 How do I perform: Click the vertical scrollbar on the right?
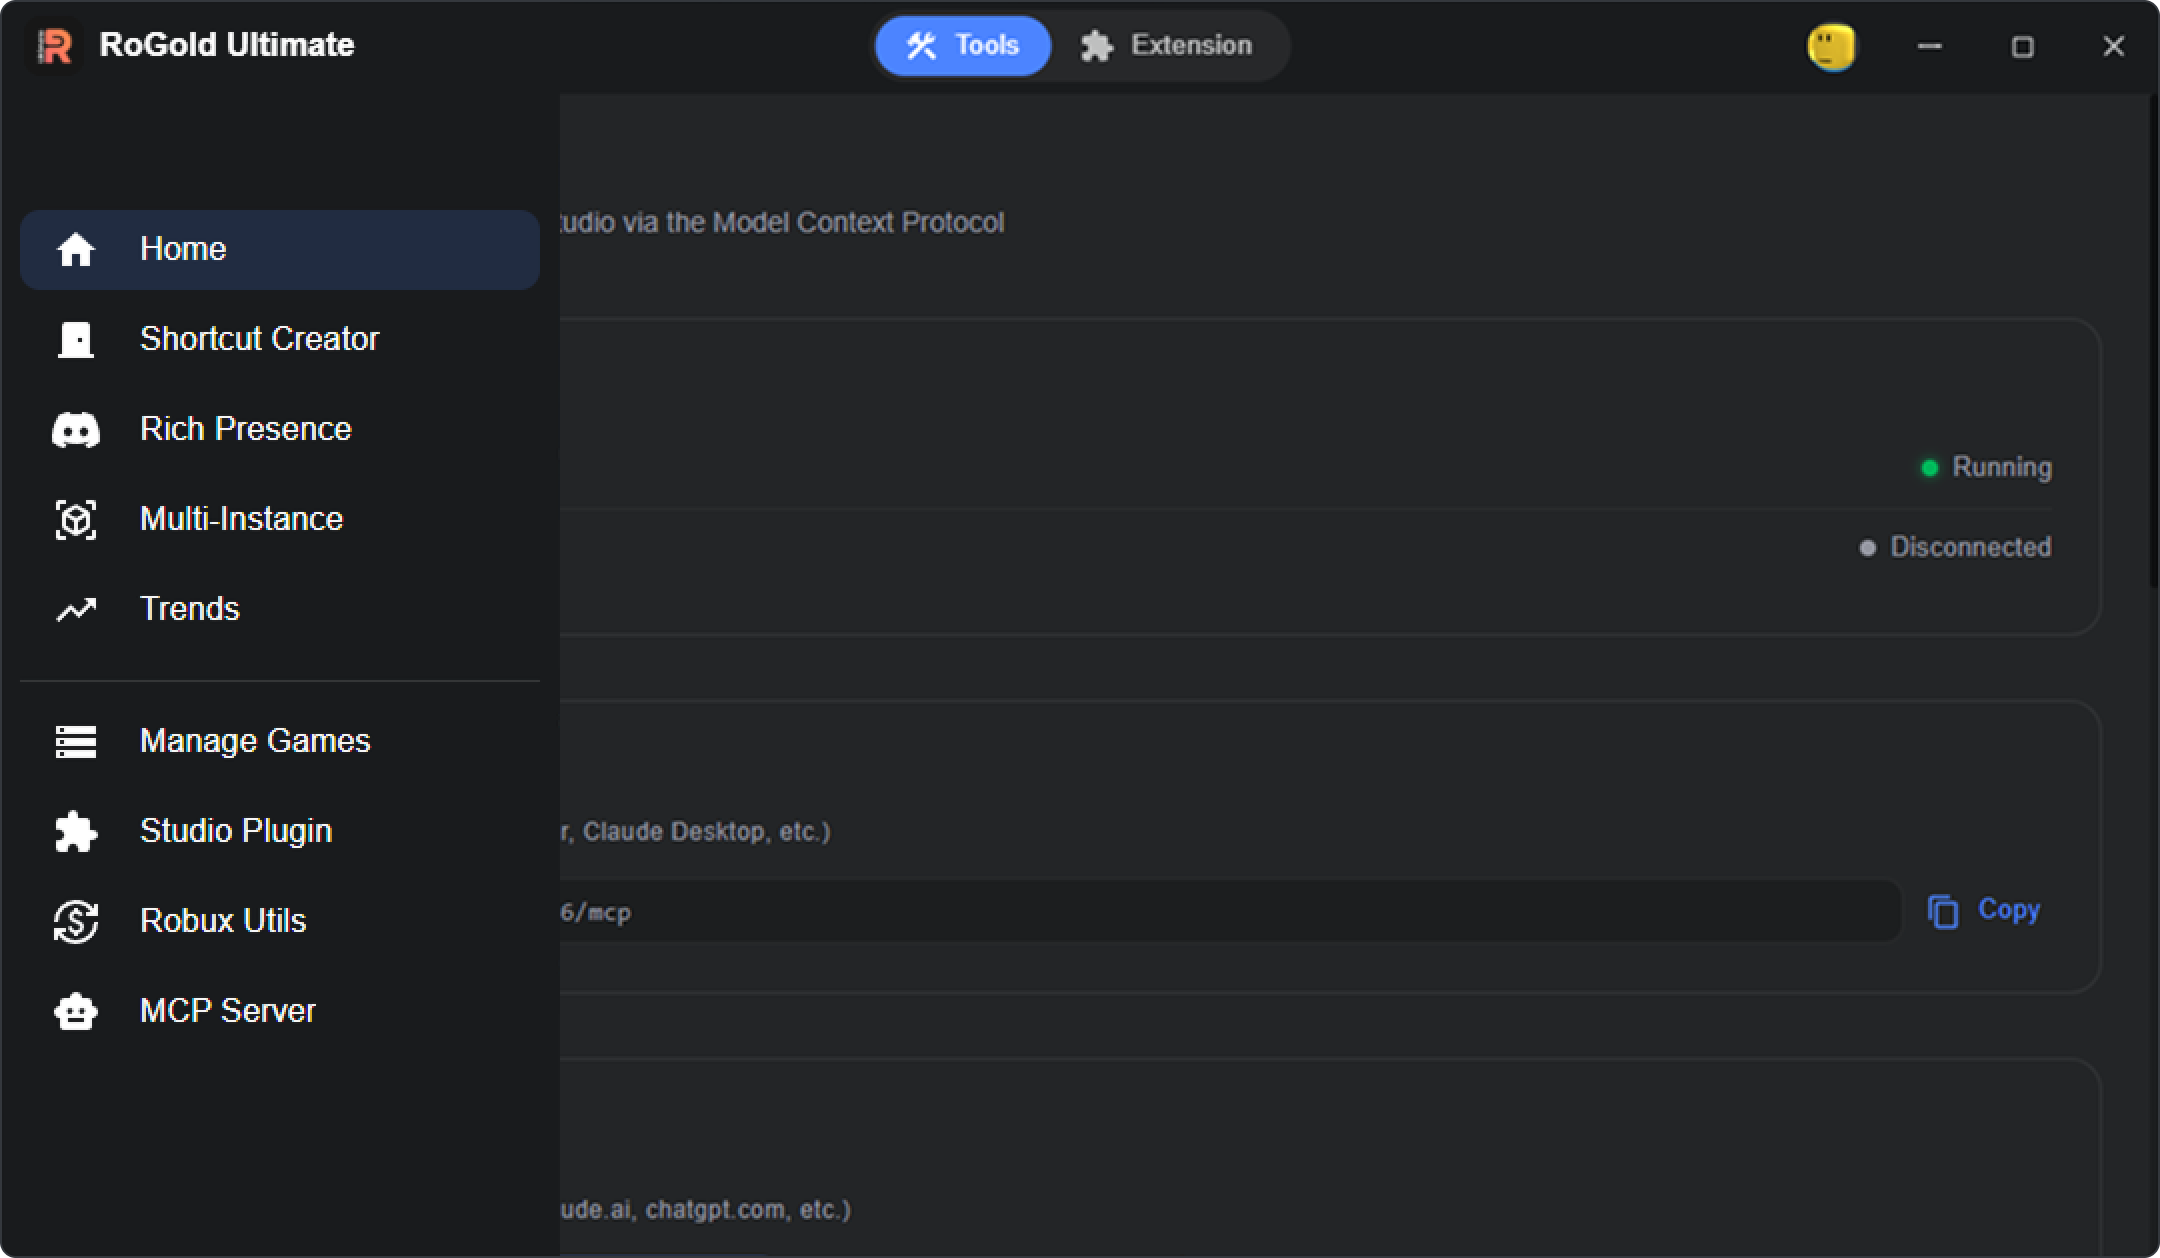coord(2154,340)
